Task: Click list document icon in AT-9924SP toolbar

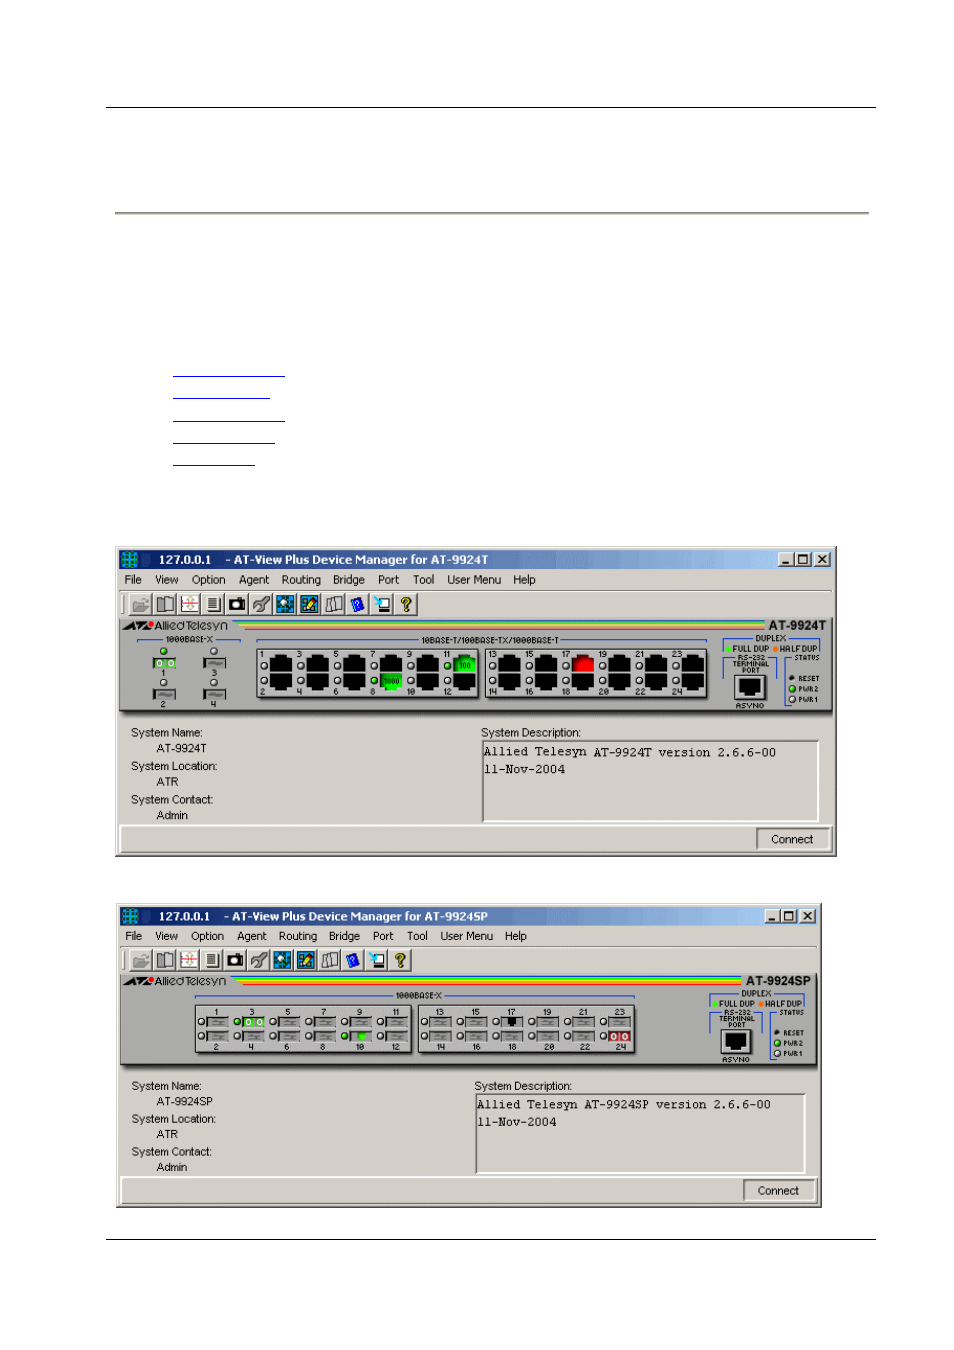Action: [212, 960]
